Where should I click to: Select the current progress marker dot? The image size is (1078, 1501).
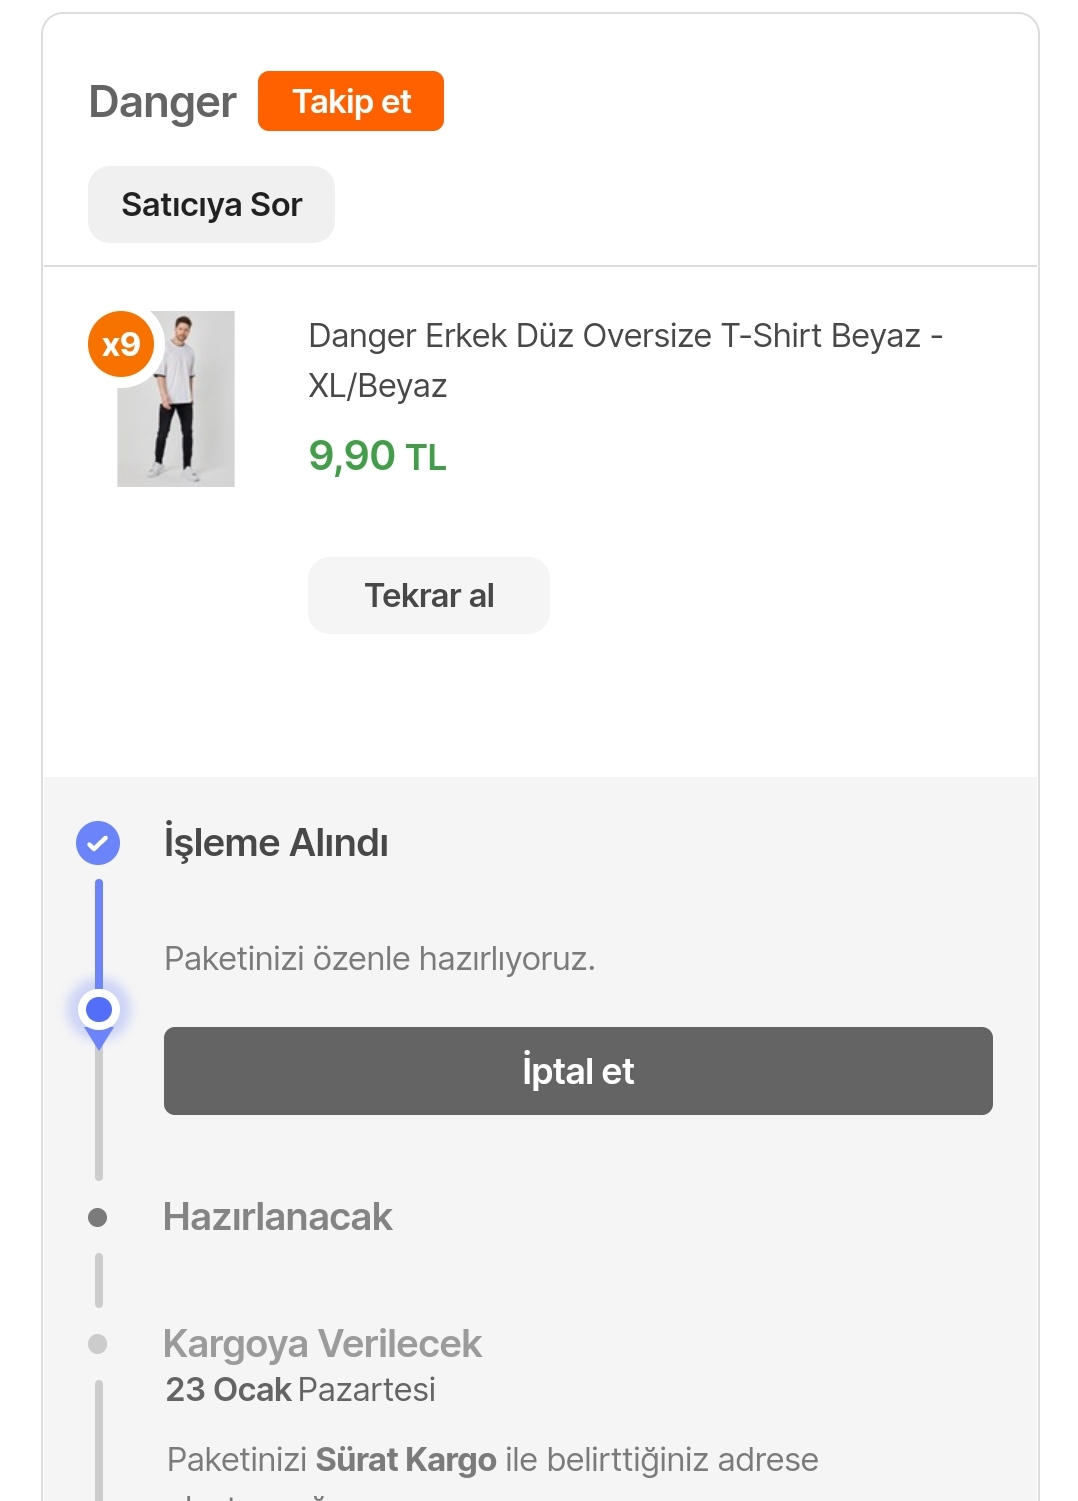coord(99,1010)
